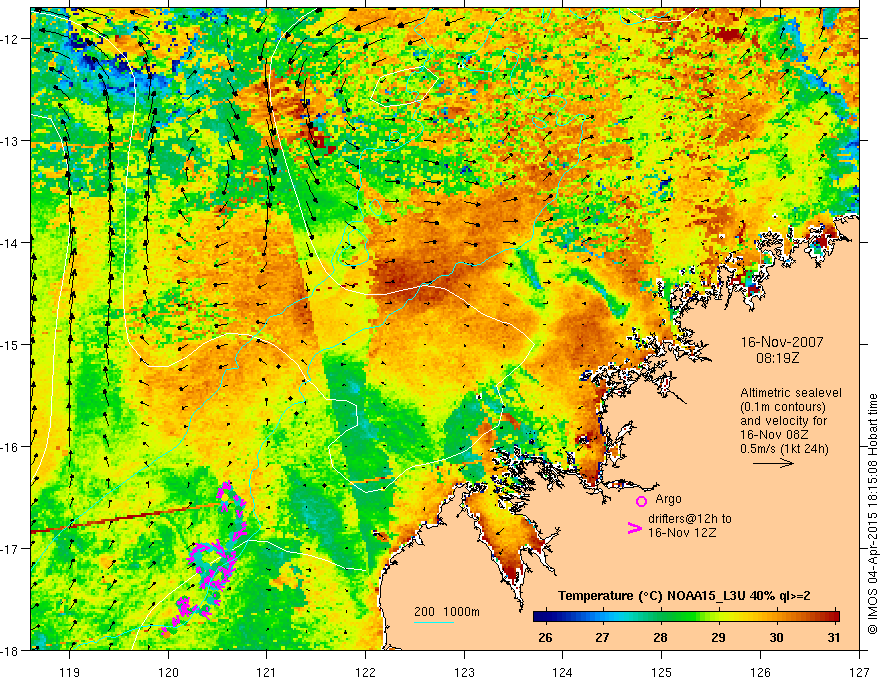880x680 pixels.
Task: Click longitude axis label 125
Action: coord(662,672)
